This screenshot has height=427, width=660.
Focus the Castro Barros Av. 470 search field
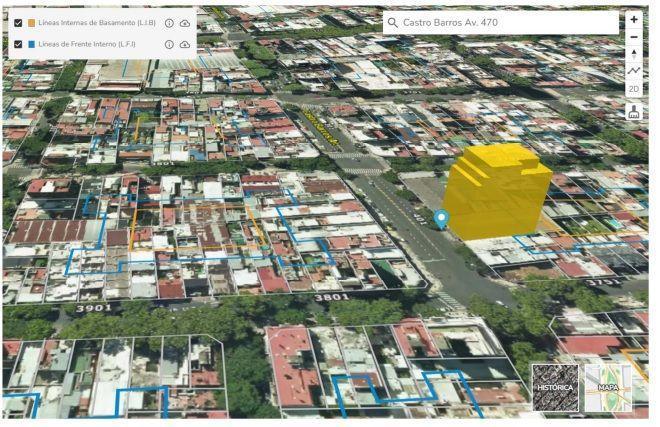click(500, 23)
